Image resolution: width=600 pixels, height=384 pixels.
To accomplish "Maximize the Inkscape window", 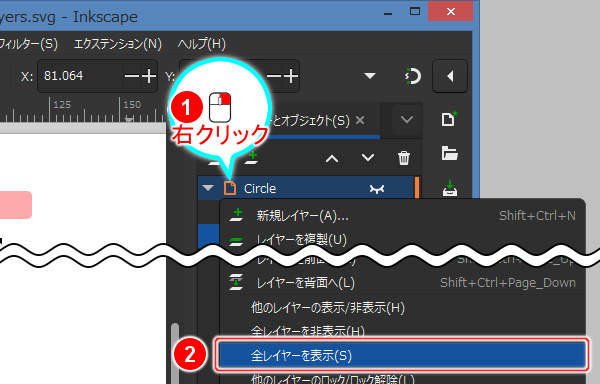I will (x=415, y=11).
